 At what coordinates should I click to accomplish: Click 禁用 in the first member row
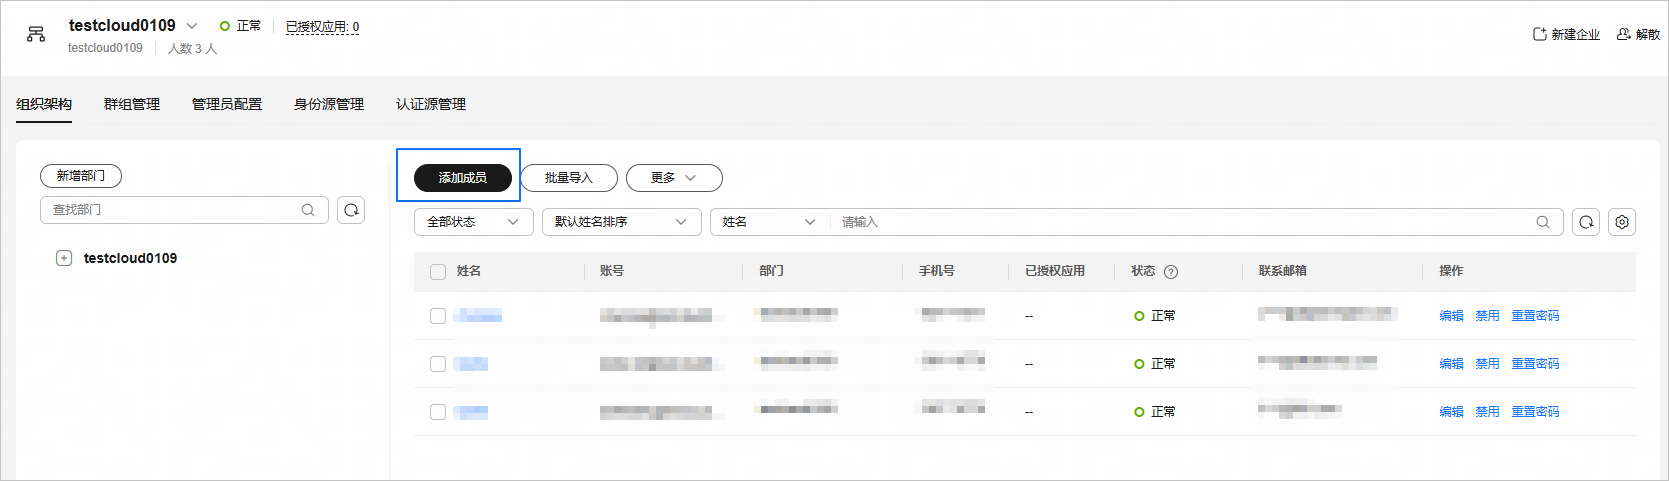[x=1487, y=316]
